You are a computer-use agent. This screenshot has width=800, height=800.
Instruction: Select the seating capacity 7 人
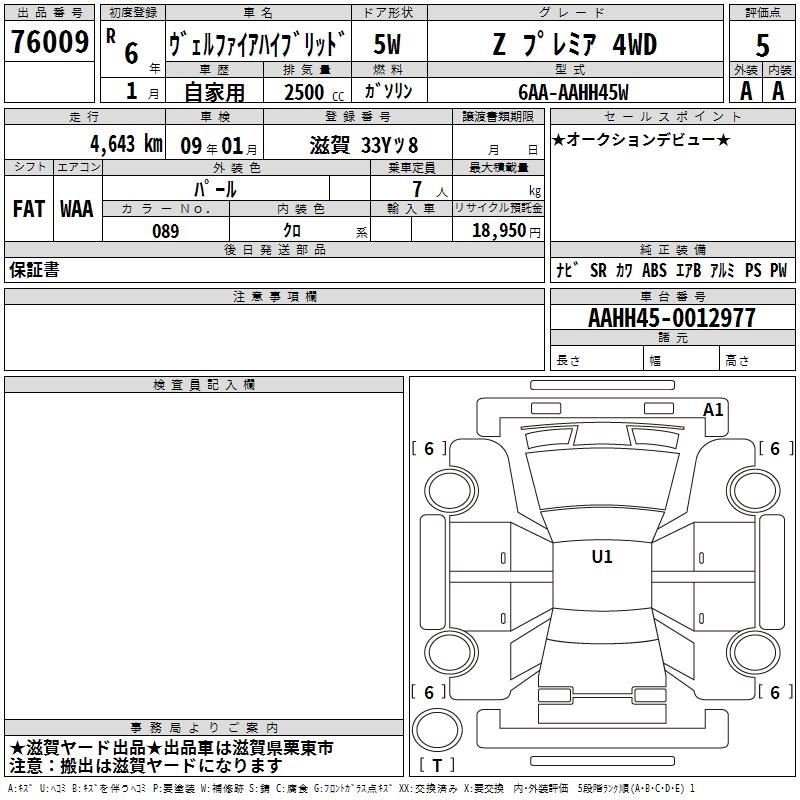point(430,189)
